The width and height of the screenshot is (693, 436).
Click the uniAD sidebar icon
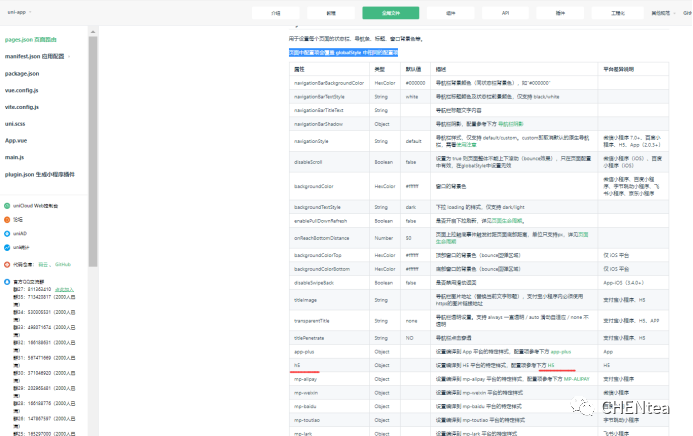coord(7,232)
